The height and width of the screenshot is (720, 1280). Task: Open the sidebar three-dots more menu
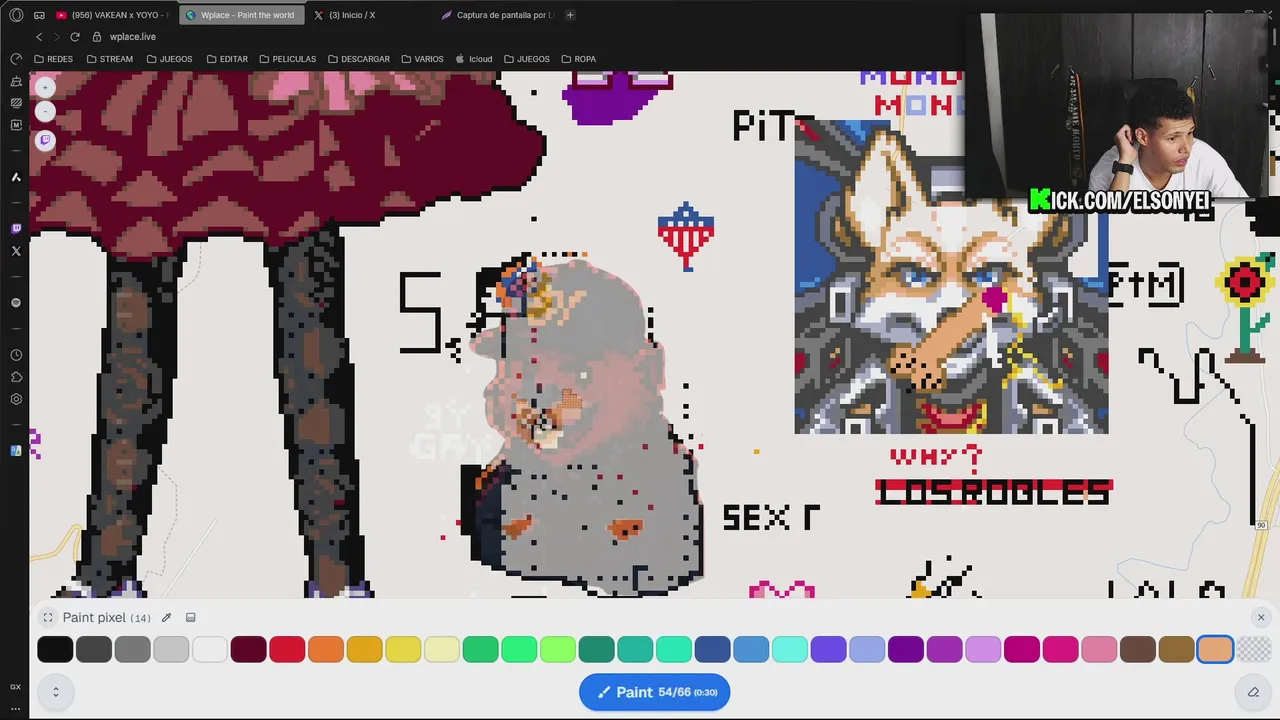coord(16,708)
